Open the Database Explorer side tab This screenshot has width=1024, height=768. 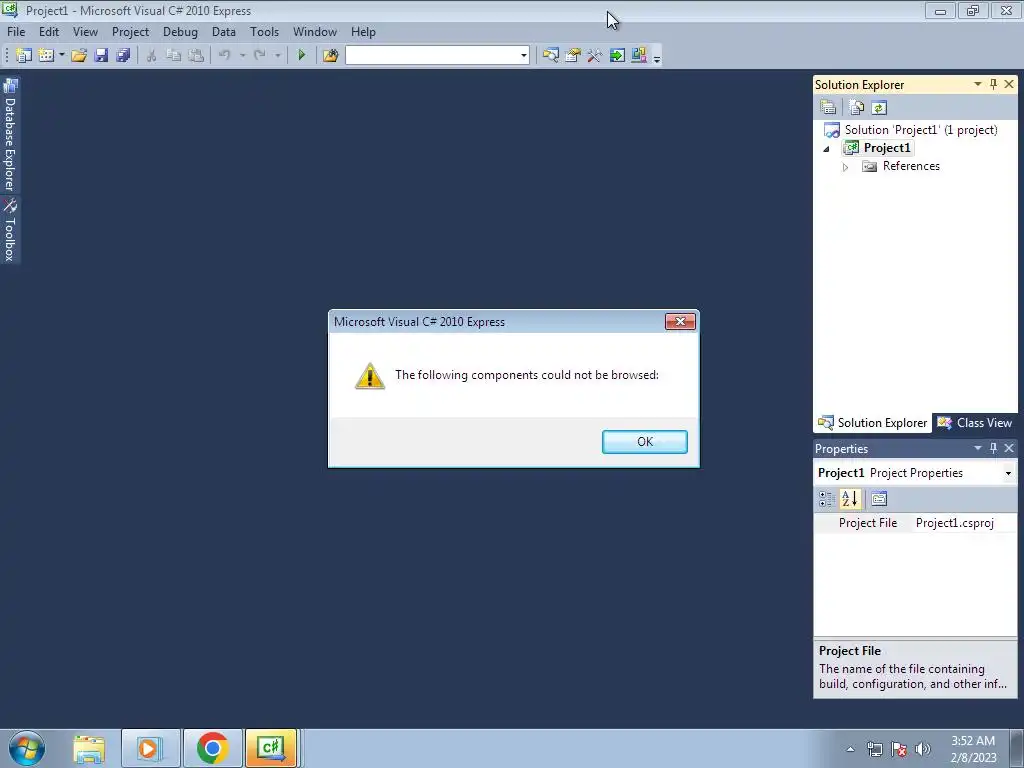(x=10, y=134)
